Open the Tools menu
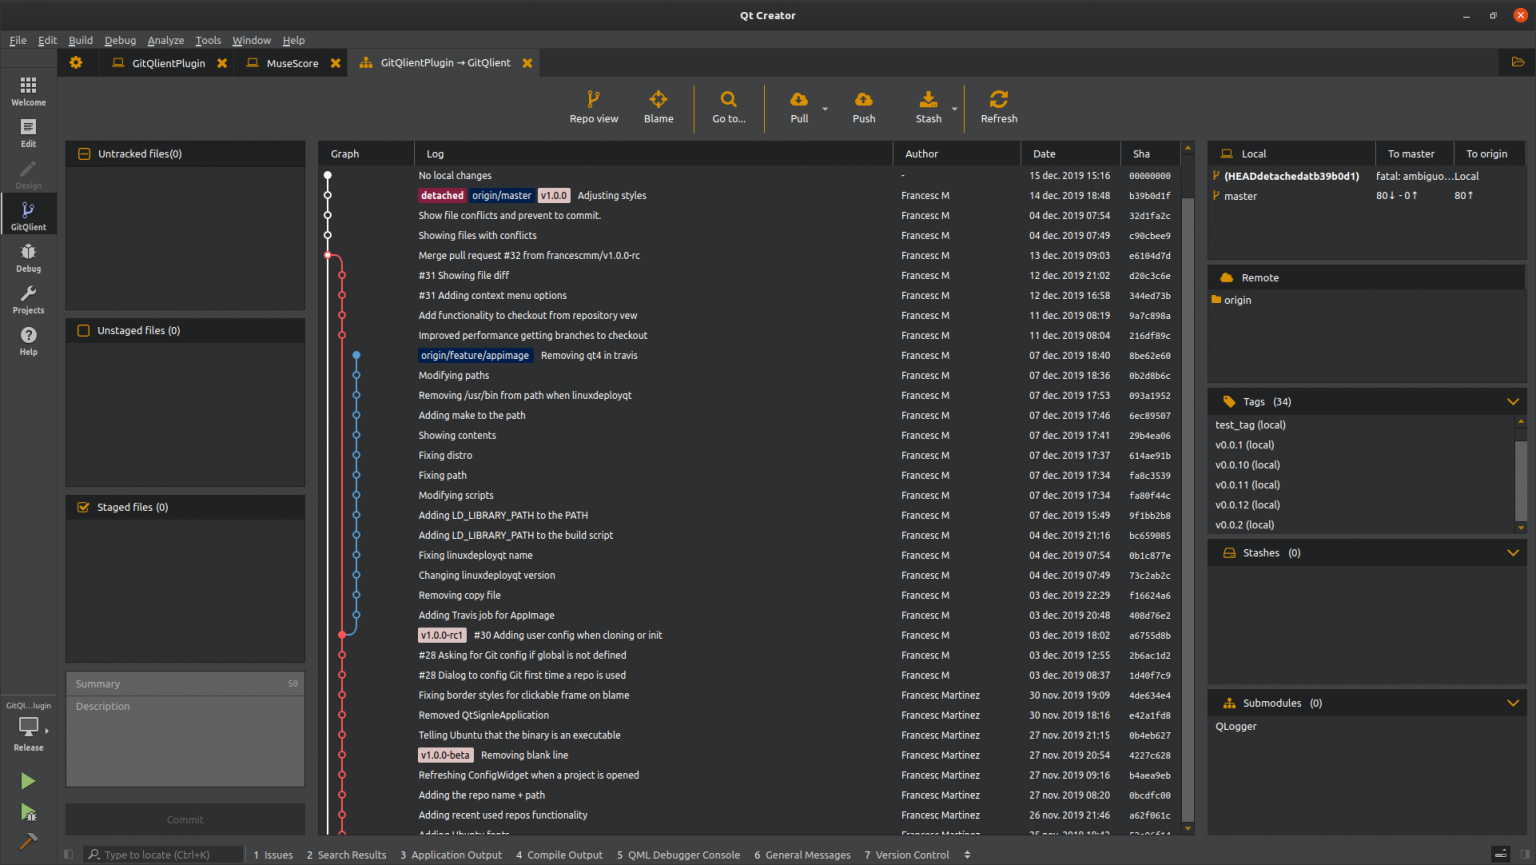Screen dimensions: 1536x865 [x=208, y=40]
